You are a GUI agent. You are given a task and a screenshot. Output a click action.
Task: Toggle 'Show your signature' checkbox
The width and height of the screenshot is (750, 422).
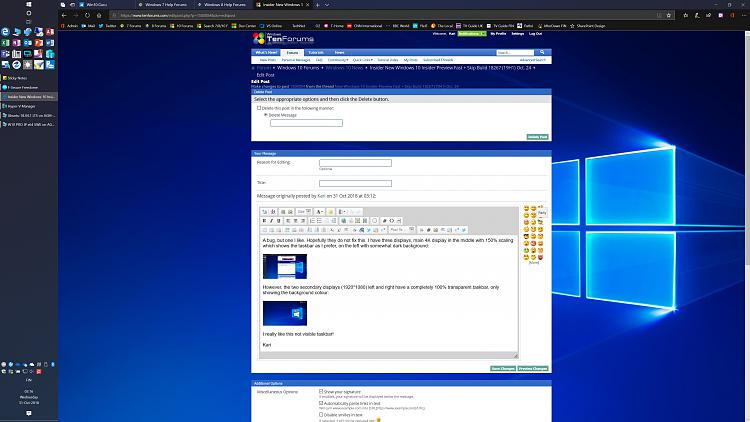(321, 391)
